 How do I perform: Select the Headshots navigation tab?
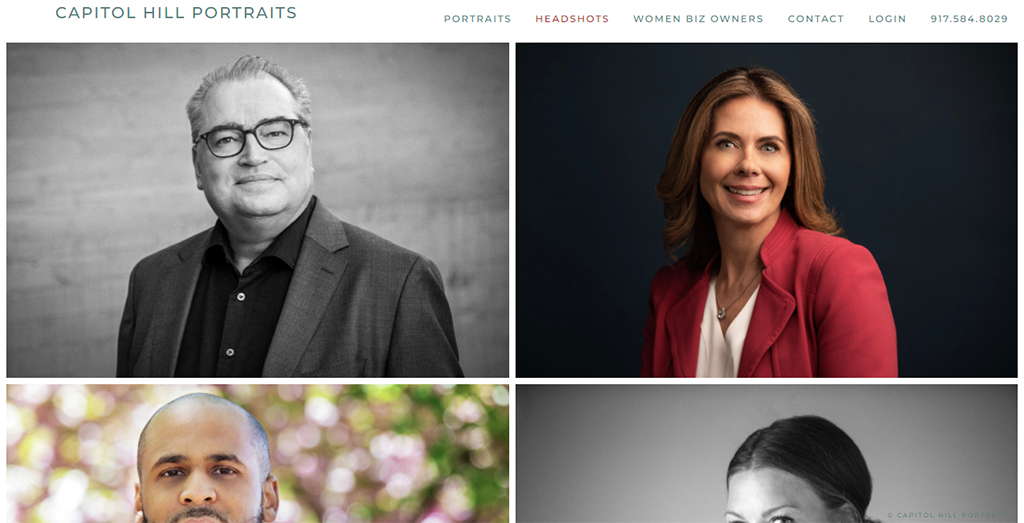tap(572, 19)
